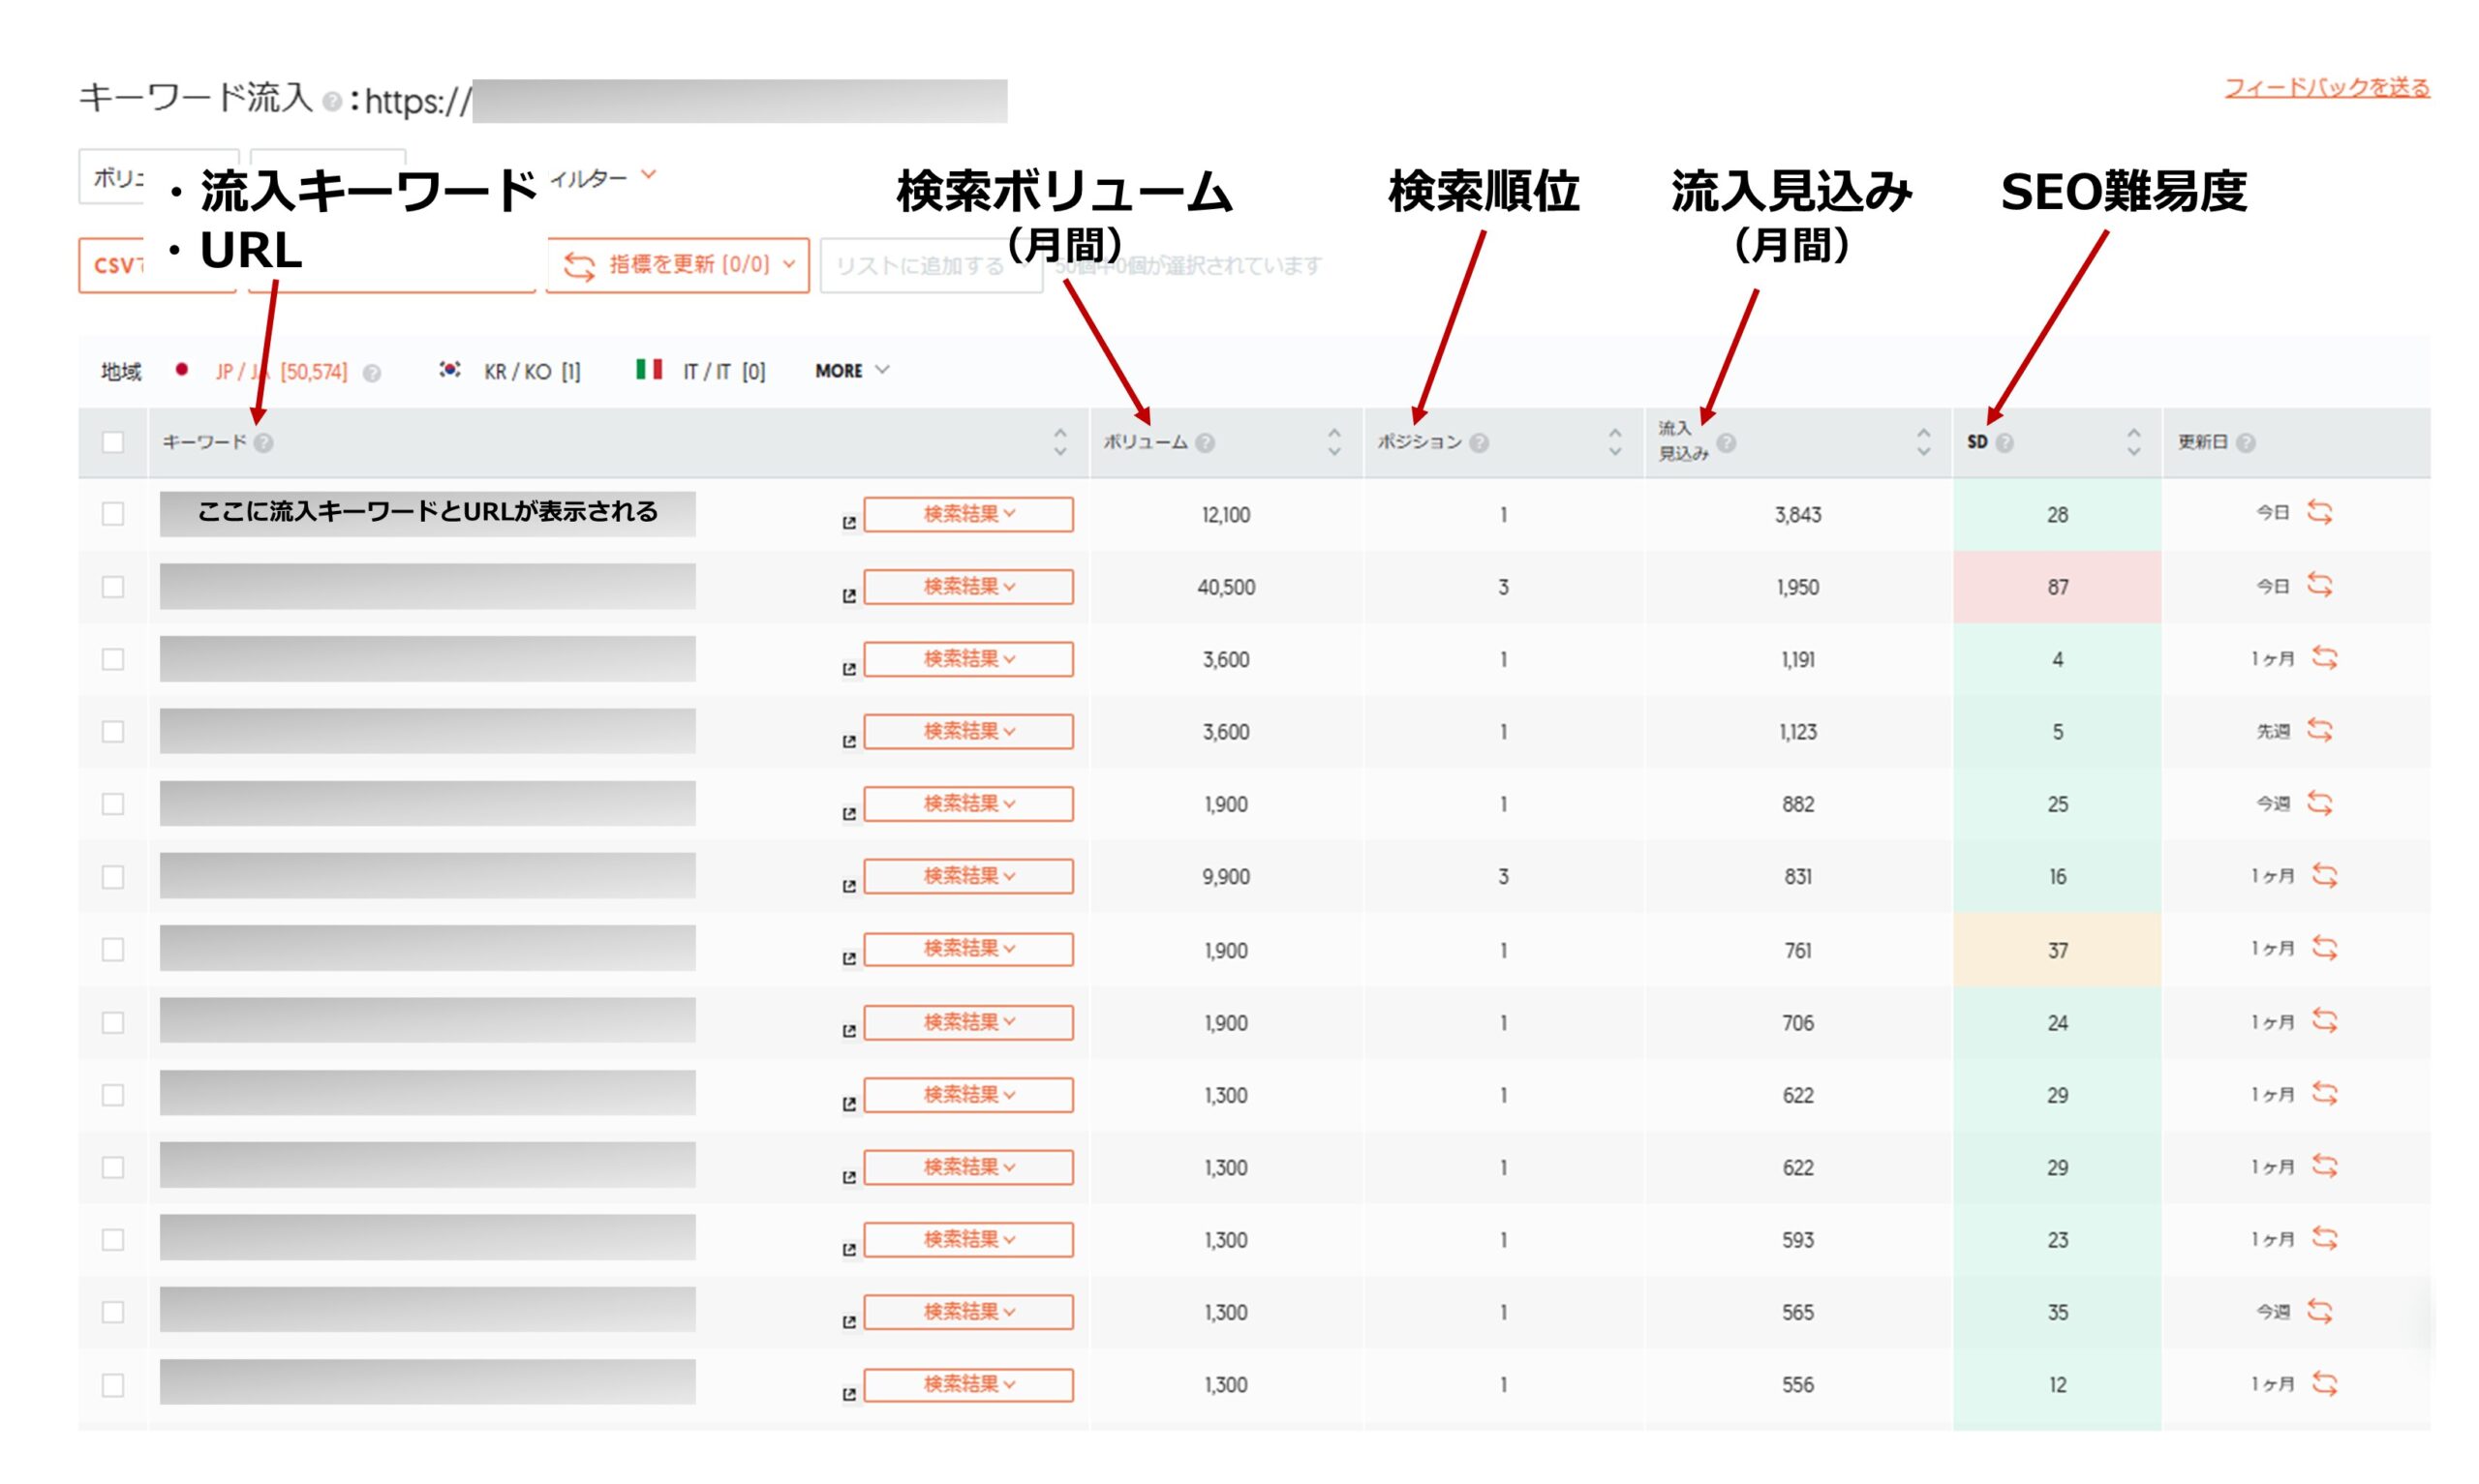Click the external link icon beside the first keyword
This screenshot has width=2479, height=1484.
coord(848,522)
